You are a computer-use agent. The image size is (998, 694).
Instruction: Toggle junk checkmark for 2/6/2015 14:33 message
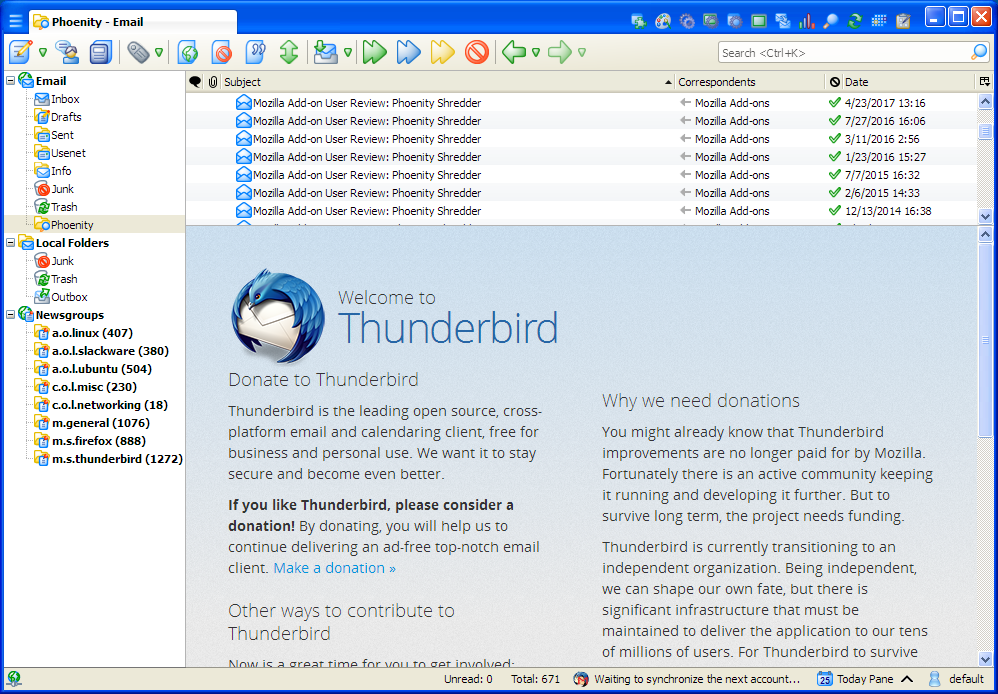[834, 192]
